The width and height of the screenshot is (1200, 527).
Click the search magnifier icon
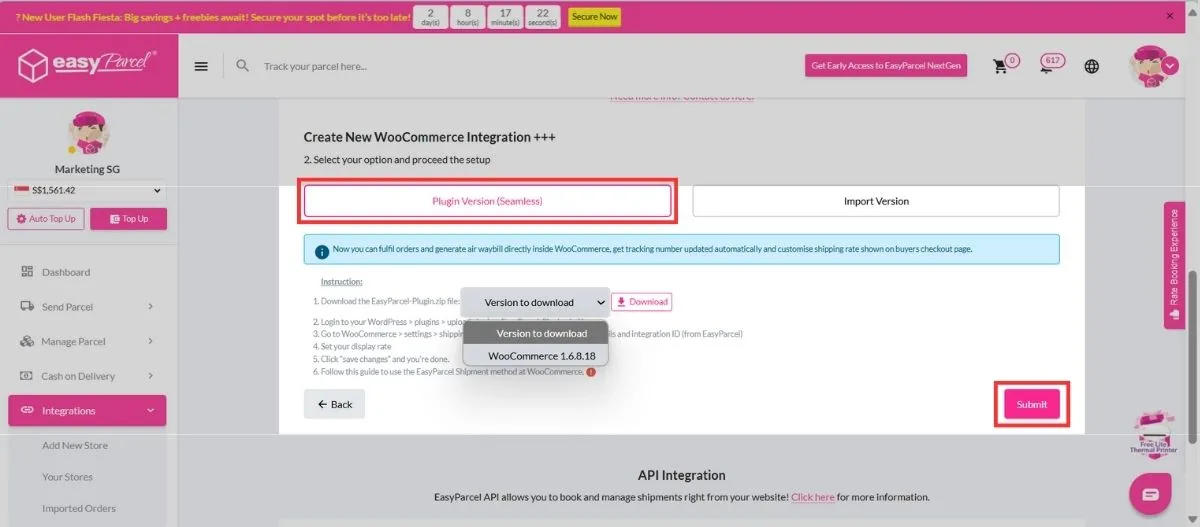(x=242, y=66)
